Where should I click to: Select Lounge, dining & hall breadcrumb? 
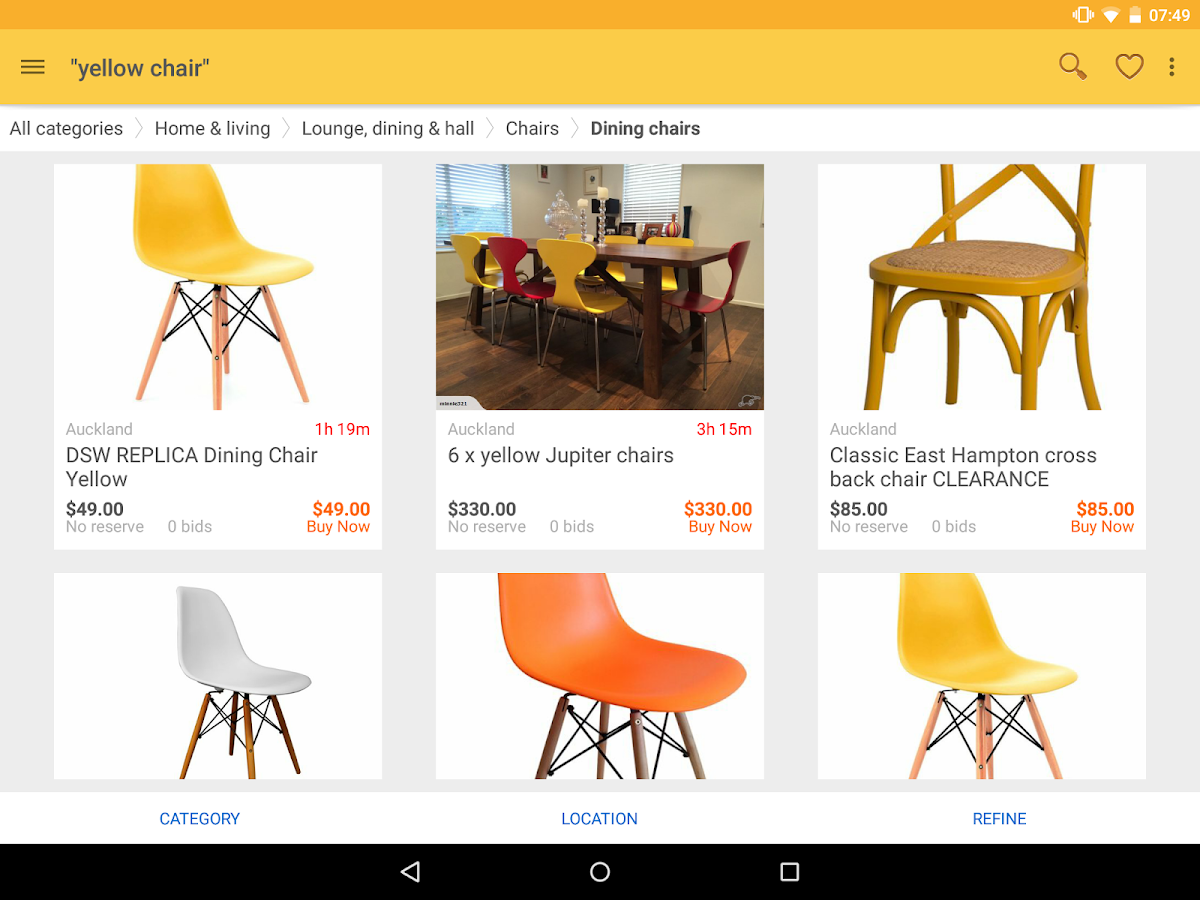388,128
